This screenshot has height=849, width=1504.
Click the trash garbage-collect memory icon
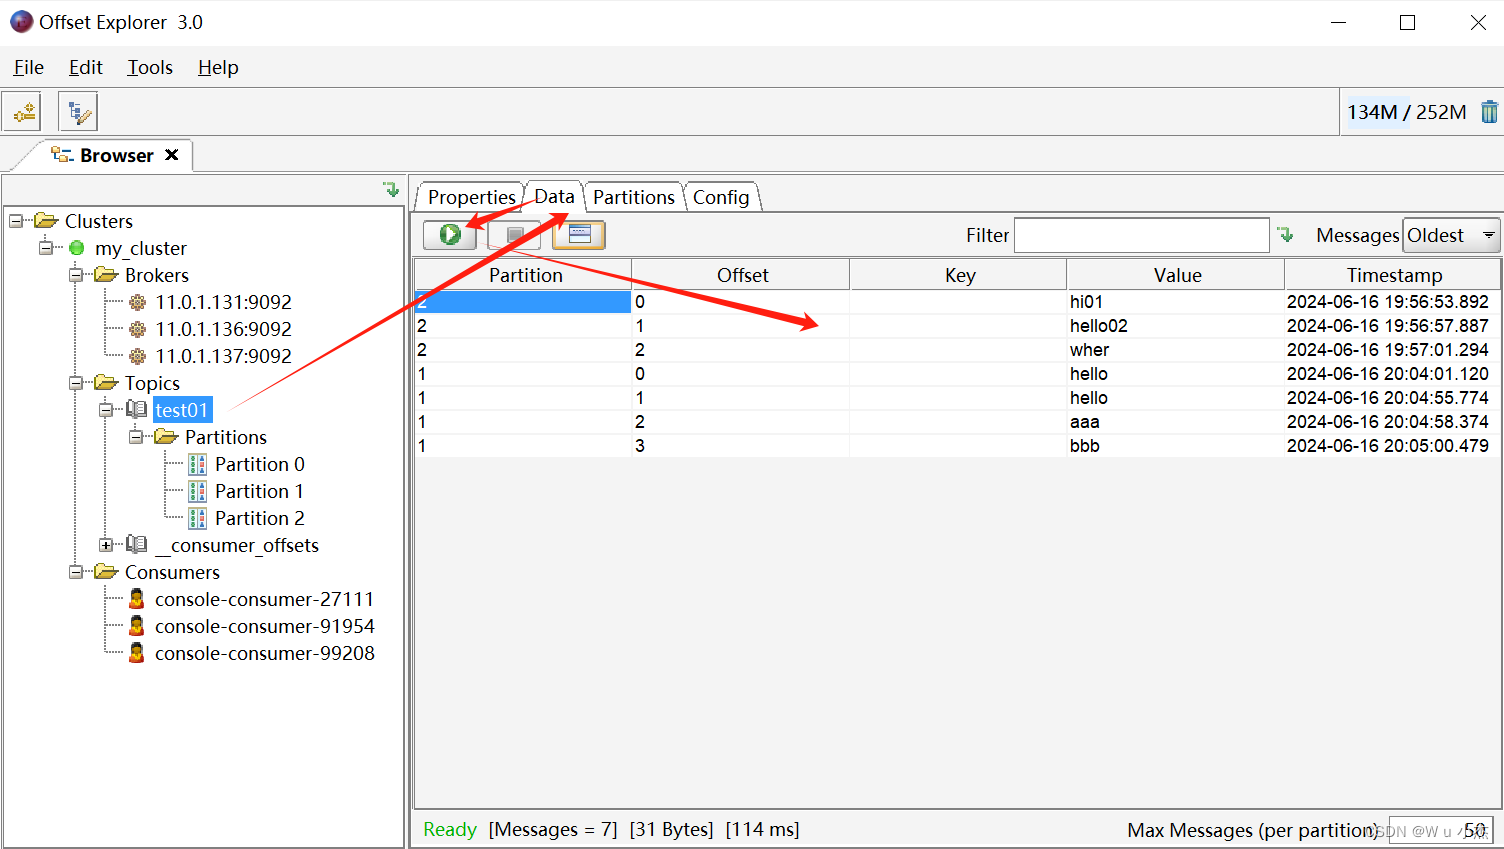(x=1489, y=112)
